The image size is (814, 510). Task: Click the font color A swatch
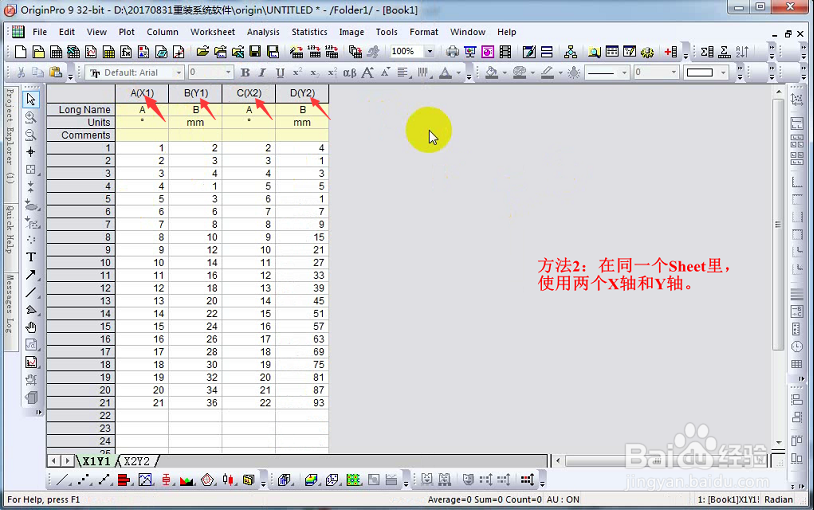(x=446, y=73)
